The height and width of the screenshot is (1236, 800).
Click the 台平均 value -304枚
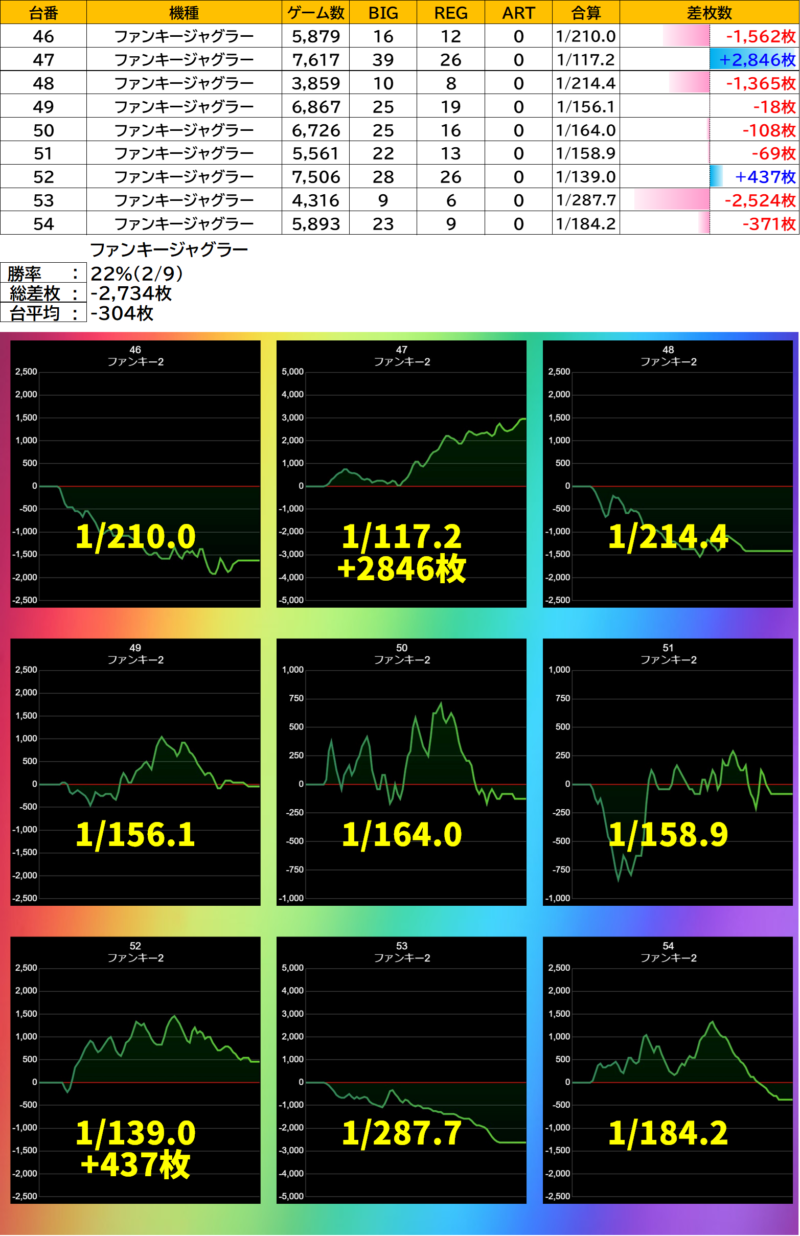[x=121, y=313]
